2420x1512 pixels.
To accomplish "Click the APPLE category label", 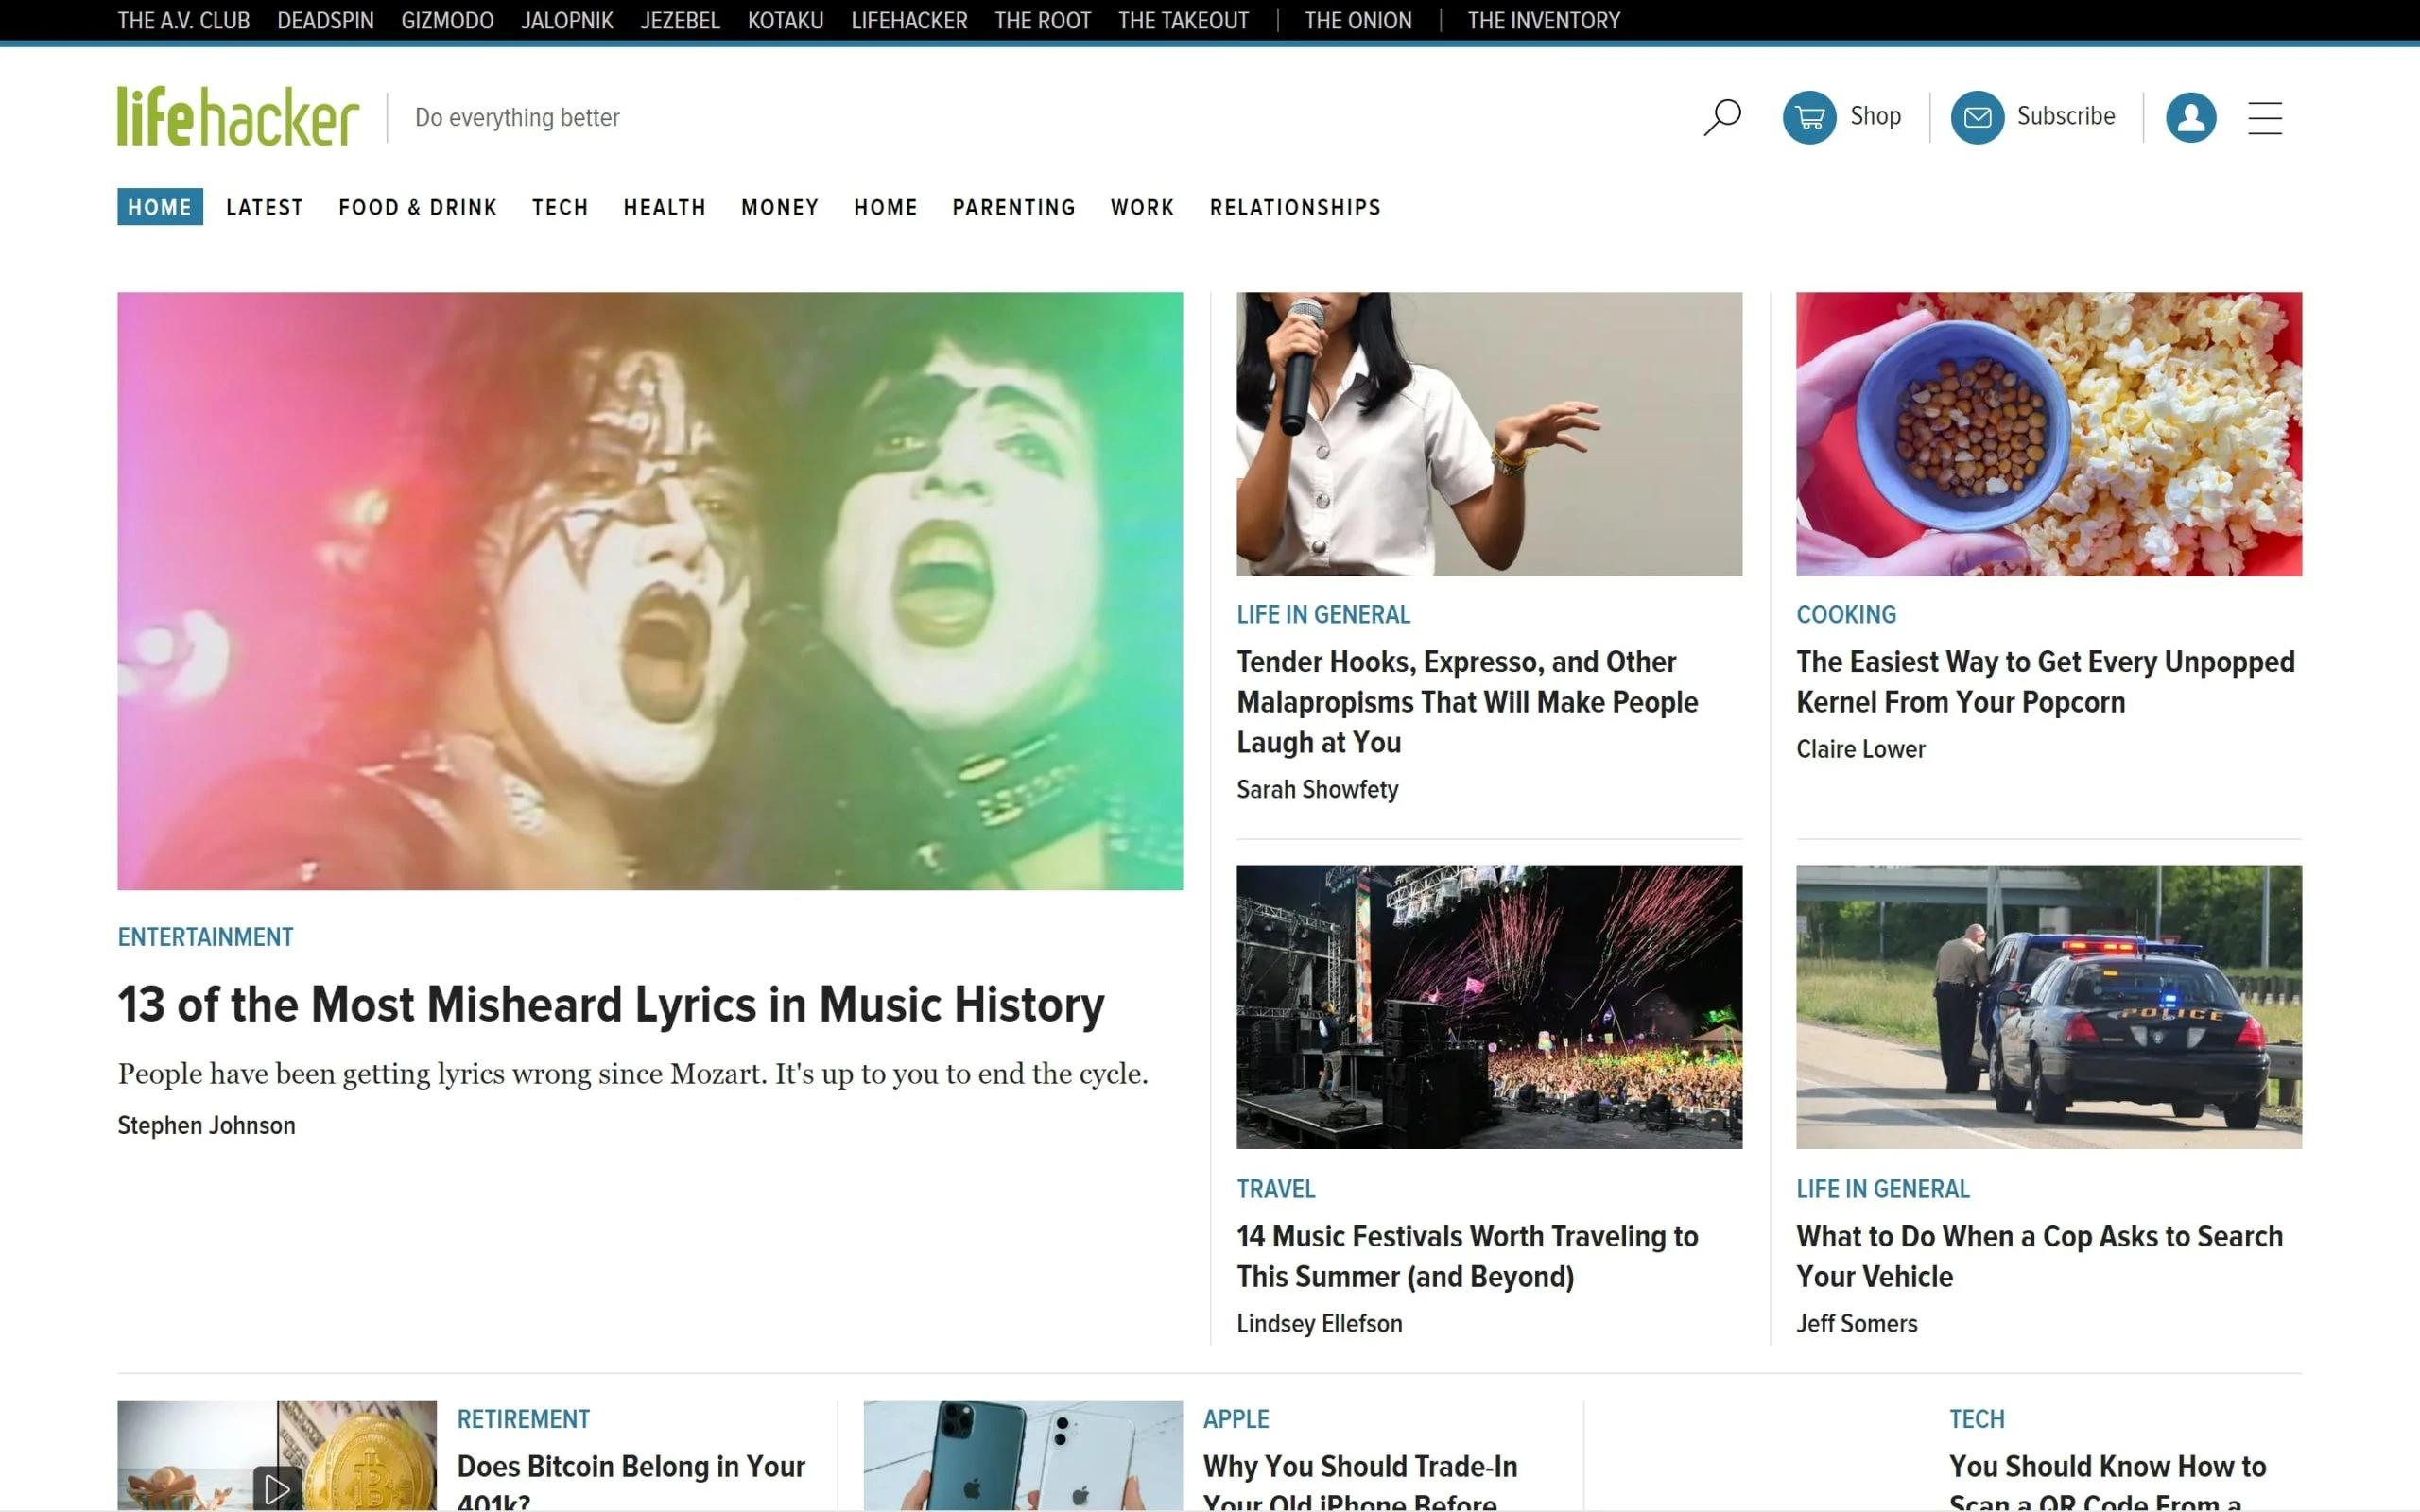I will (x=1236, y=1419).
